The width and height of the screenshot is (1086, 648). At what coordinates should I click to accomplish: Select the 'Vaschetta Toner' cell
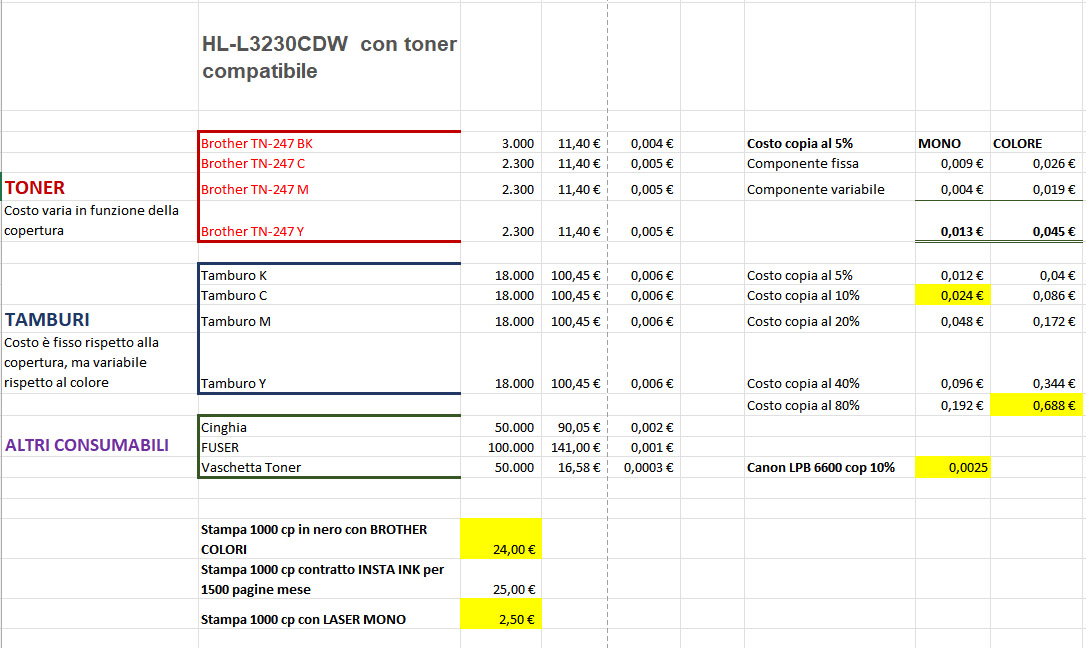[x=329, y=467]
